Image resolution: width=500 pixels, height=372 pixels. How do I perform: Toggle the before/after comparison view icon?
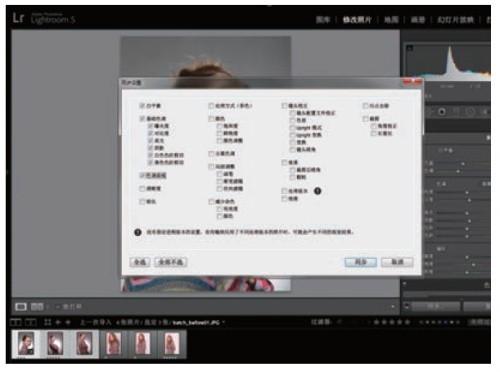37,307
